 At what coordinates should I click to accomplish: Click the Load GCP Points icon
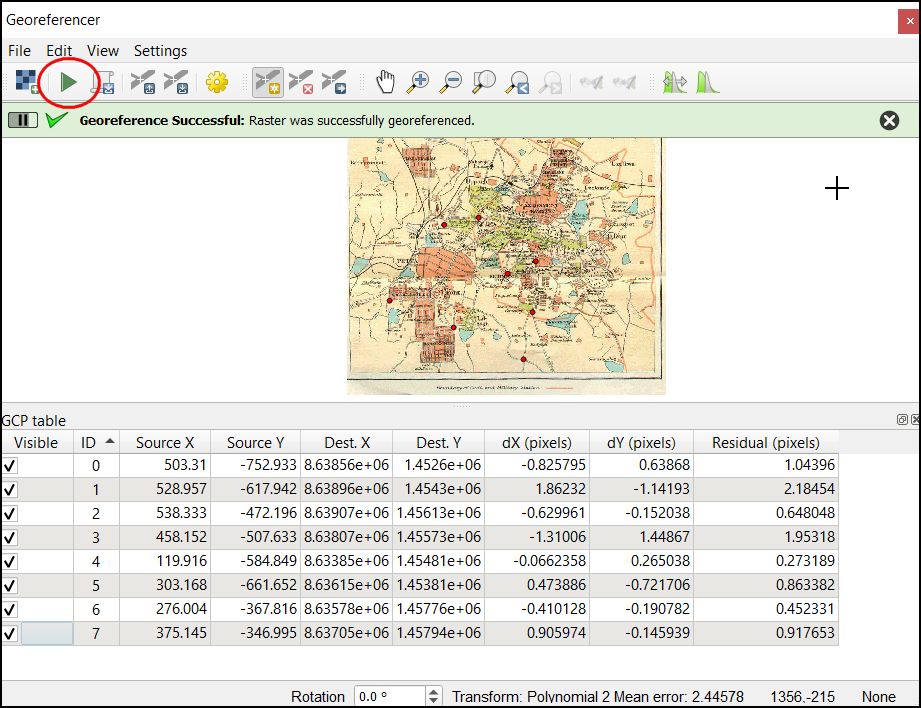[143, 82]
